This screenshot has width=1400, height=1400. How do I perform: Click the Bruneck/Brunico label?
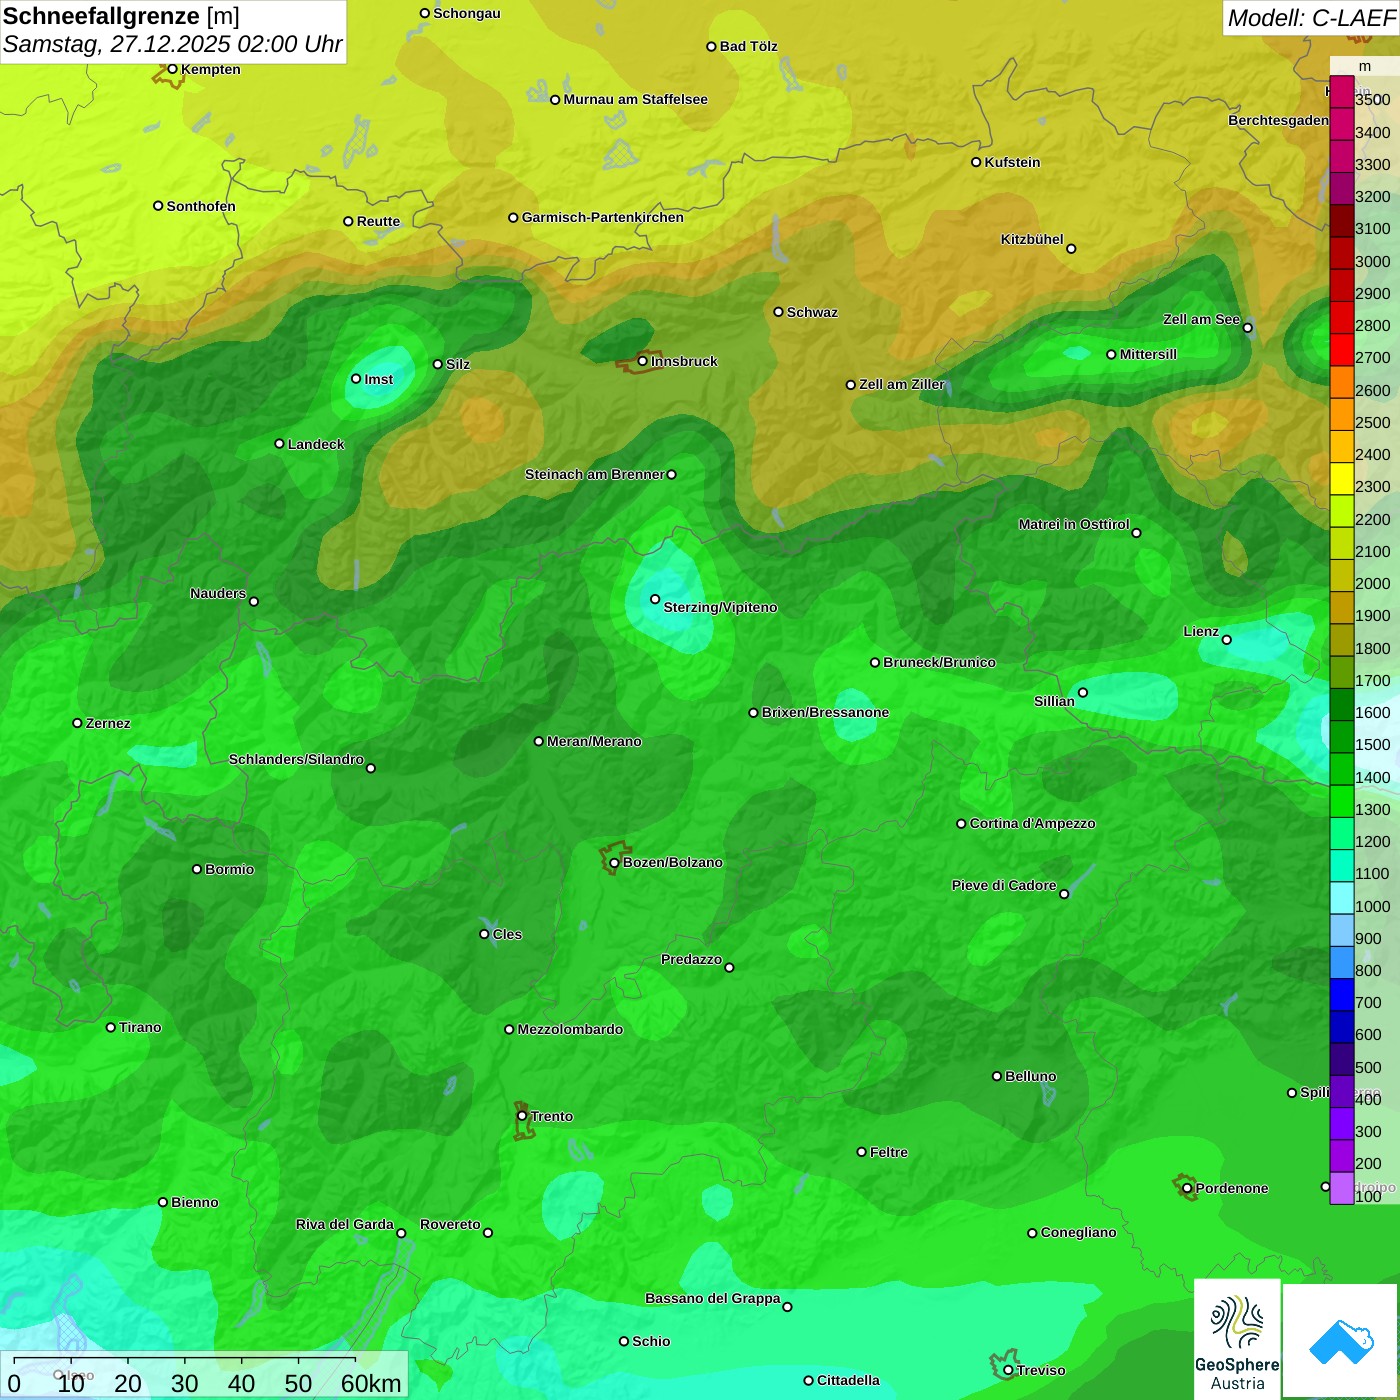[x=939, y=662]
